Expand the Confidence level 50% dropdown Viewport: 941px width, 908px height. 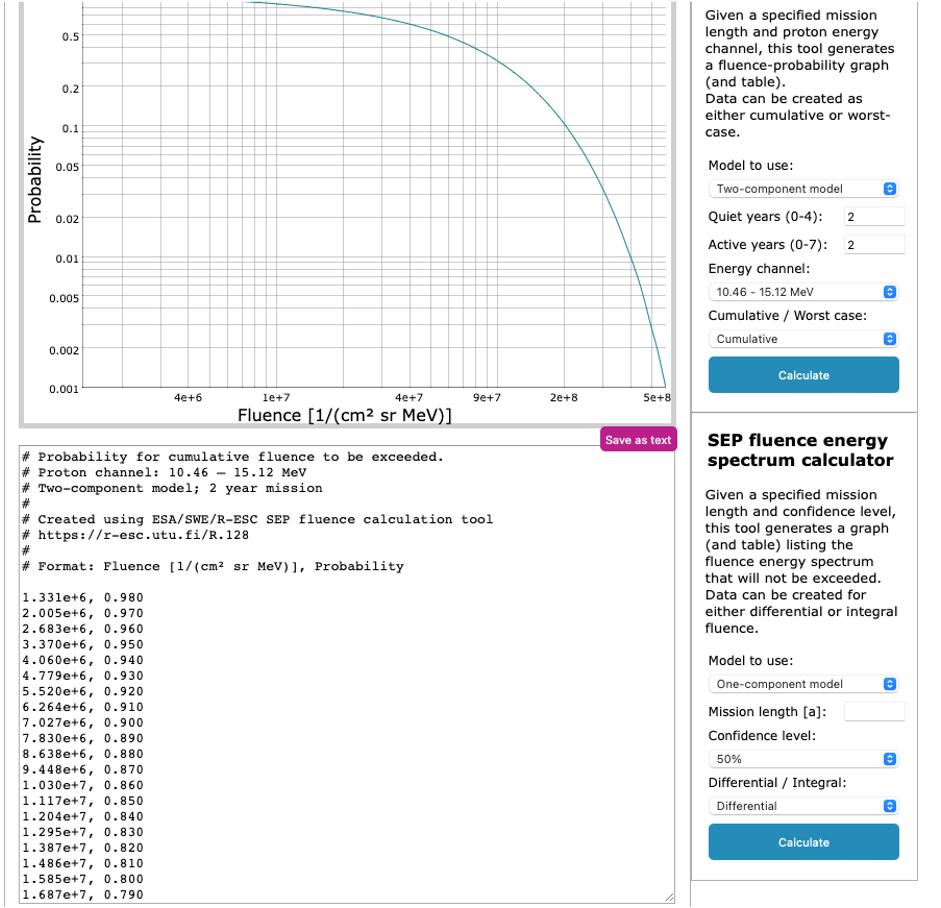[803, 759]
